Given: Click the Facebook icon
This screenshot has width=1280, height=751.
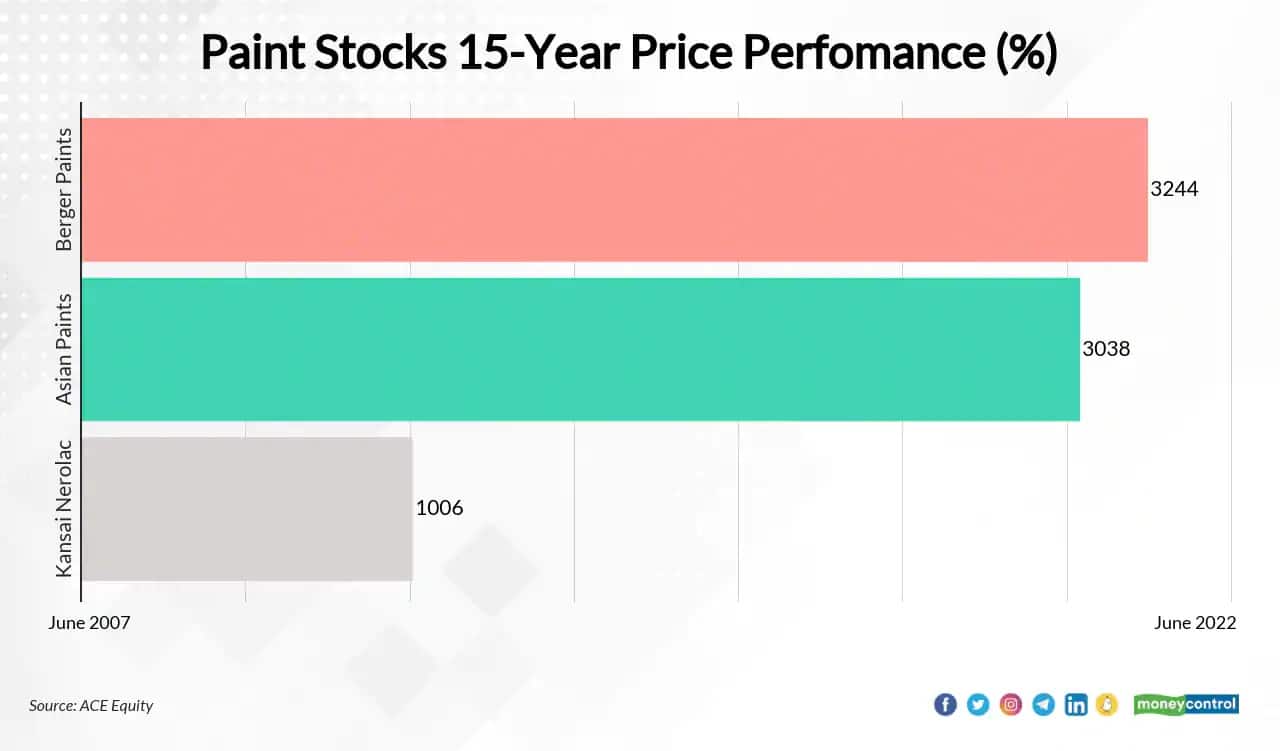Looking at the screenshot, I should pos(945,705).
